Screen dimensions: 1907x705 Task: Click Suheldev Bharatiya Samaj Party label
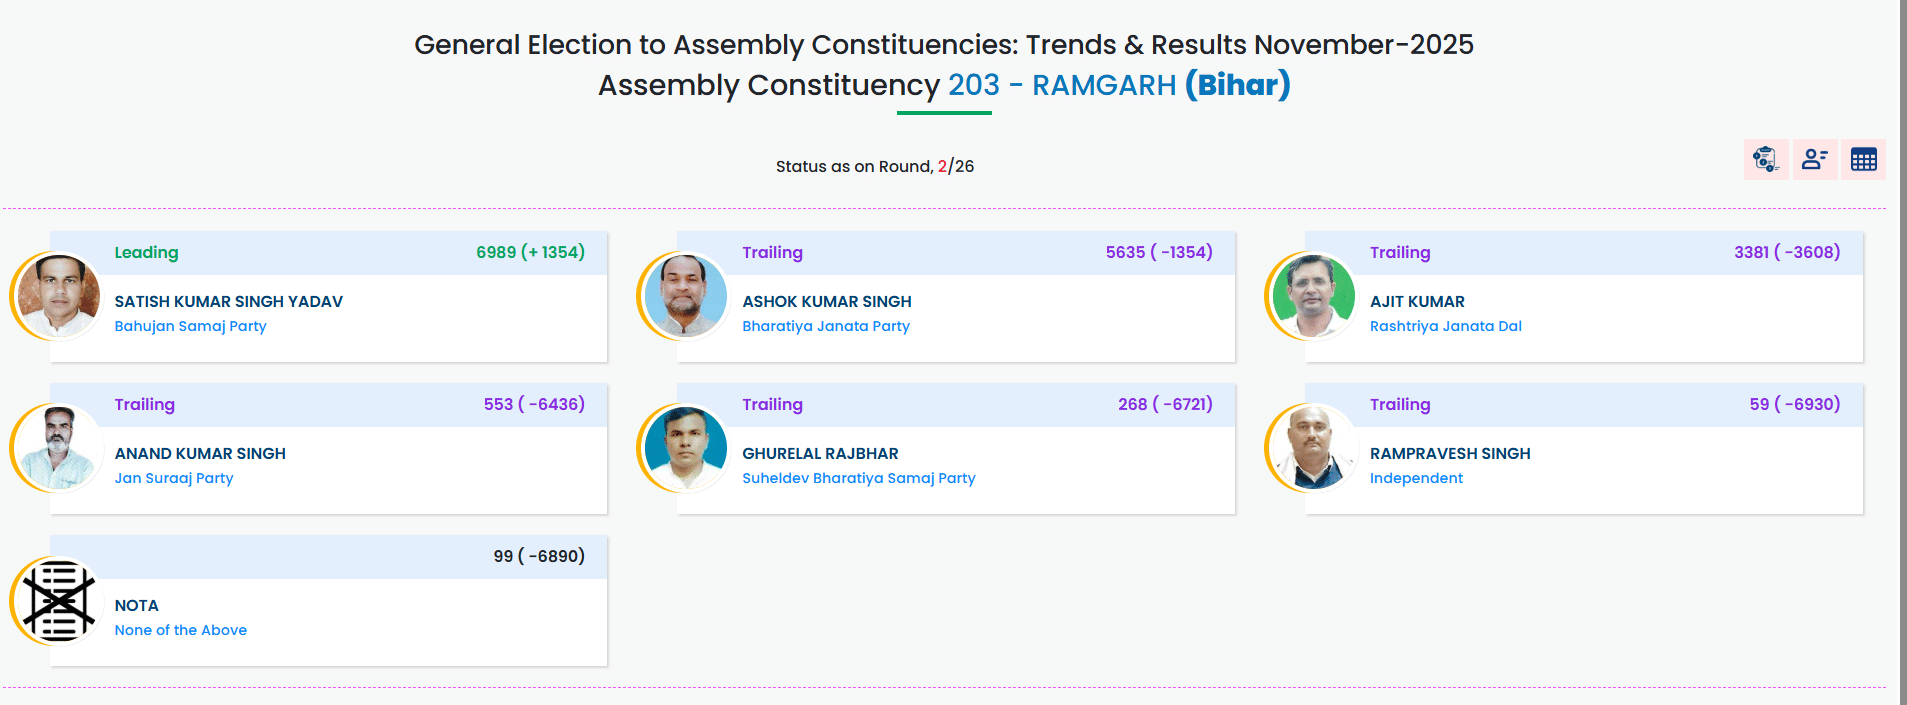point(858,478)
